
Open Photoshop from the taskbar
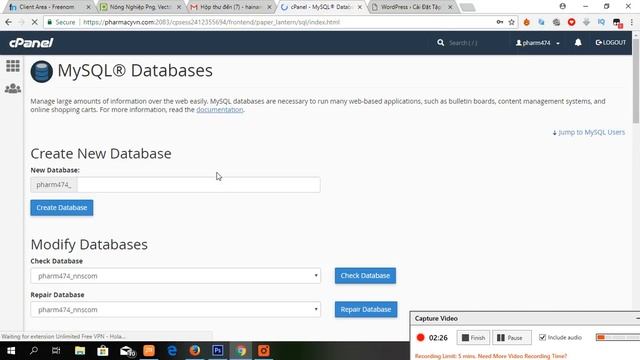click(218, 351)
